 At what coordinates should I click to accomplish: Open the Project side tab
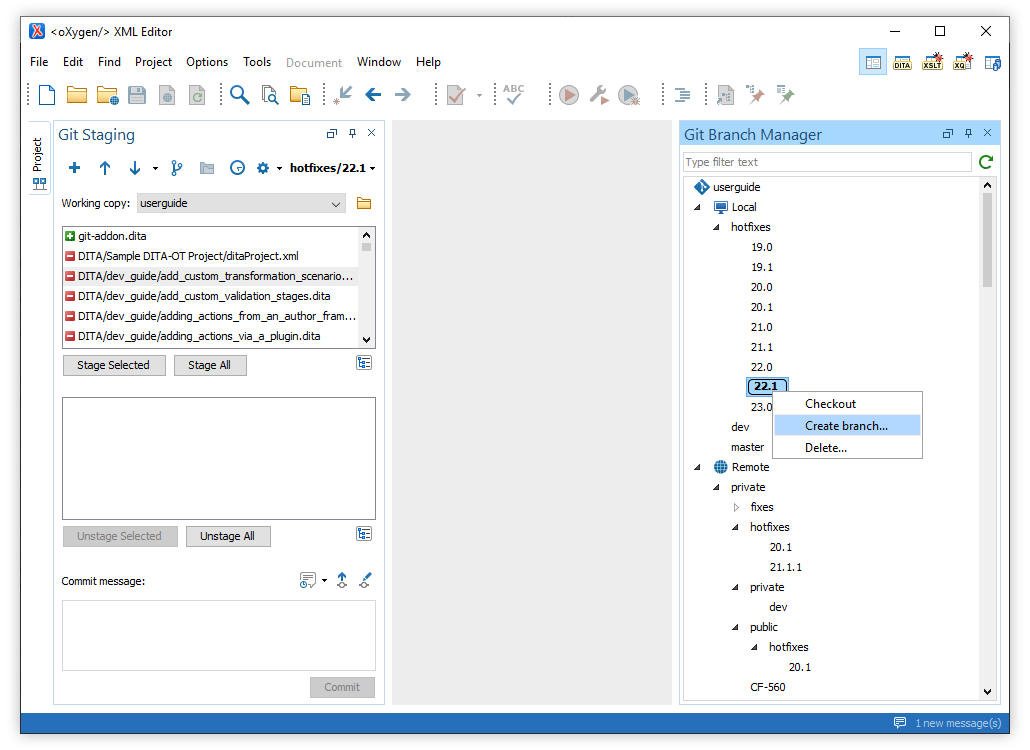tap(39, 158)
